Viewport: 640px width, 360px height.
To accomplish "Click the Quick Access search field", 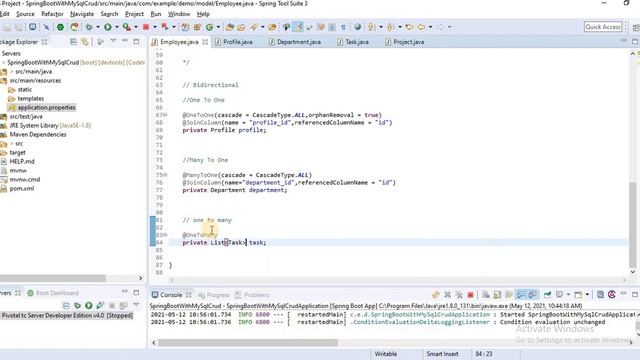I will click(603, 27).
